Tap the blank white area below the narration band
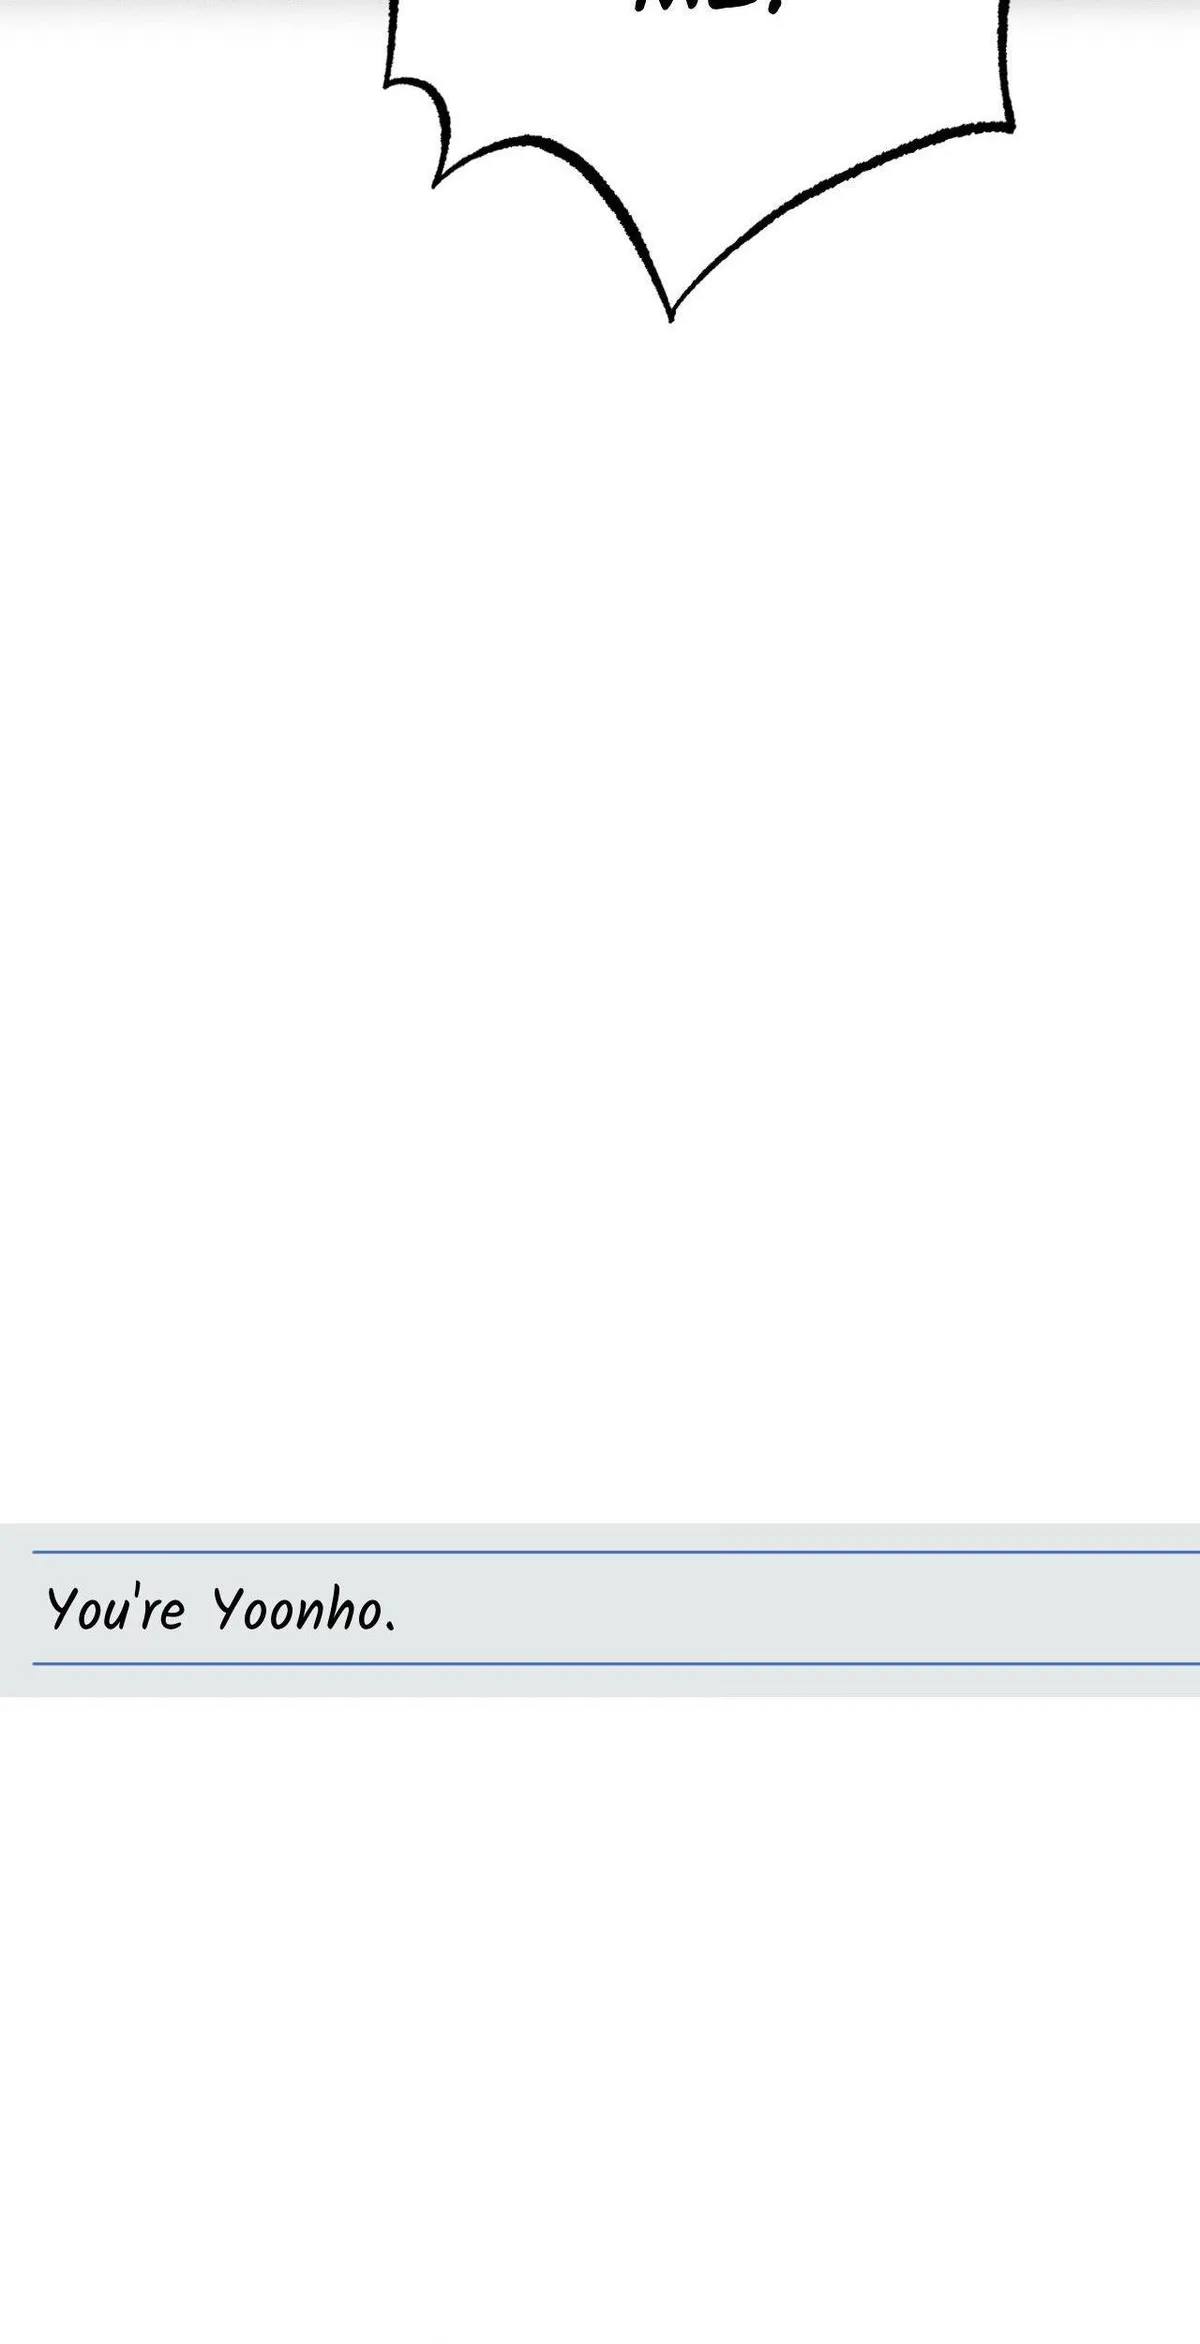Image resolution: width=1200 pixels, height=2344 pixels. pos(600,2020)
